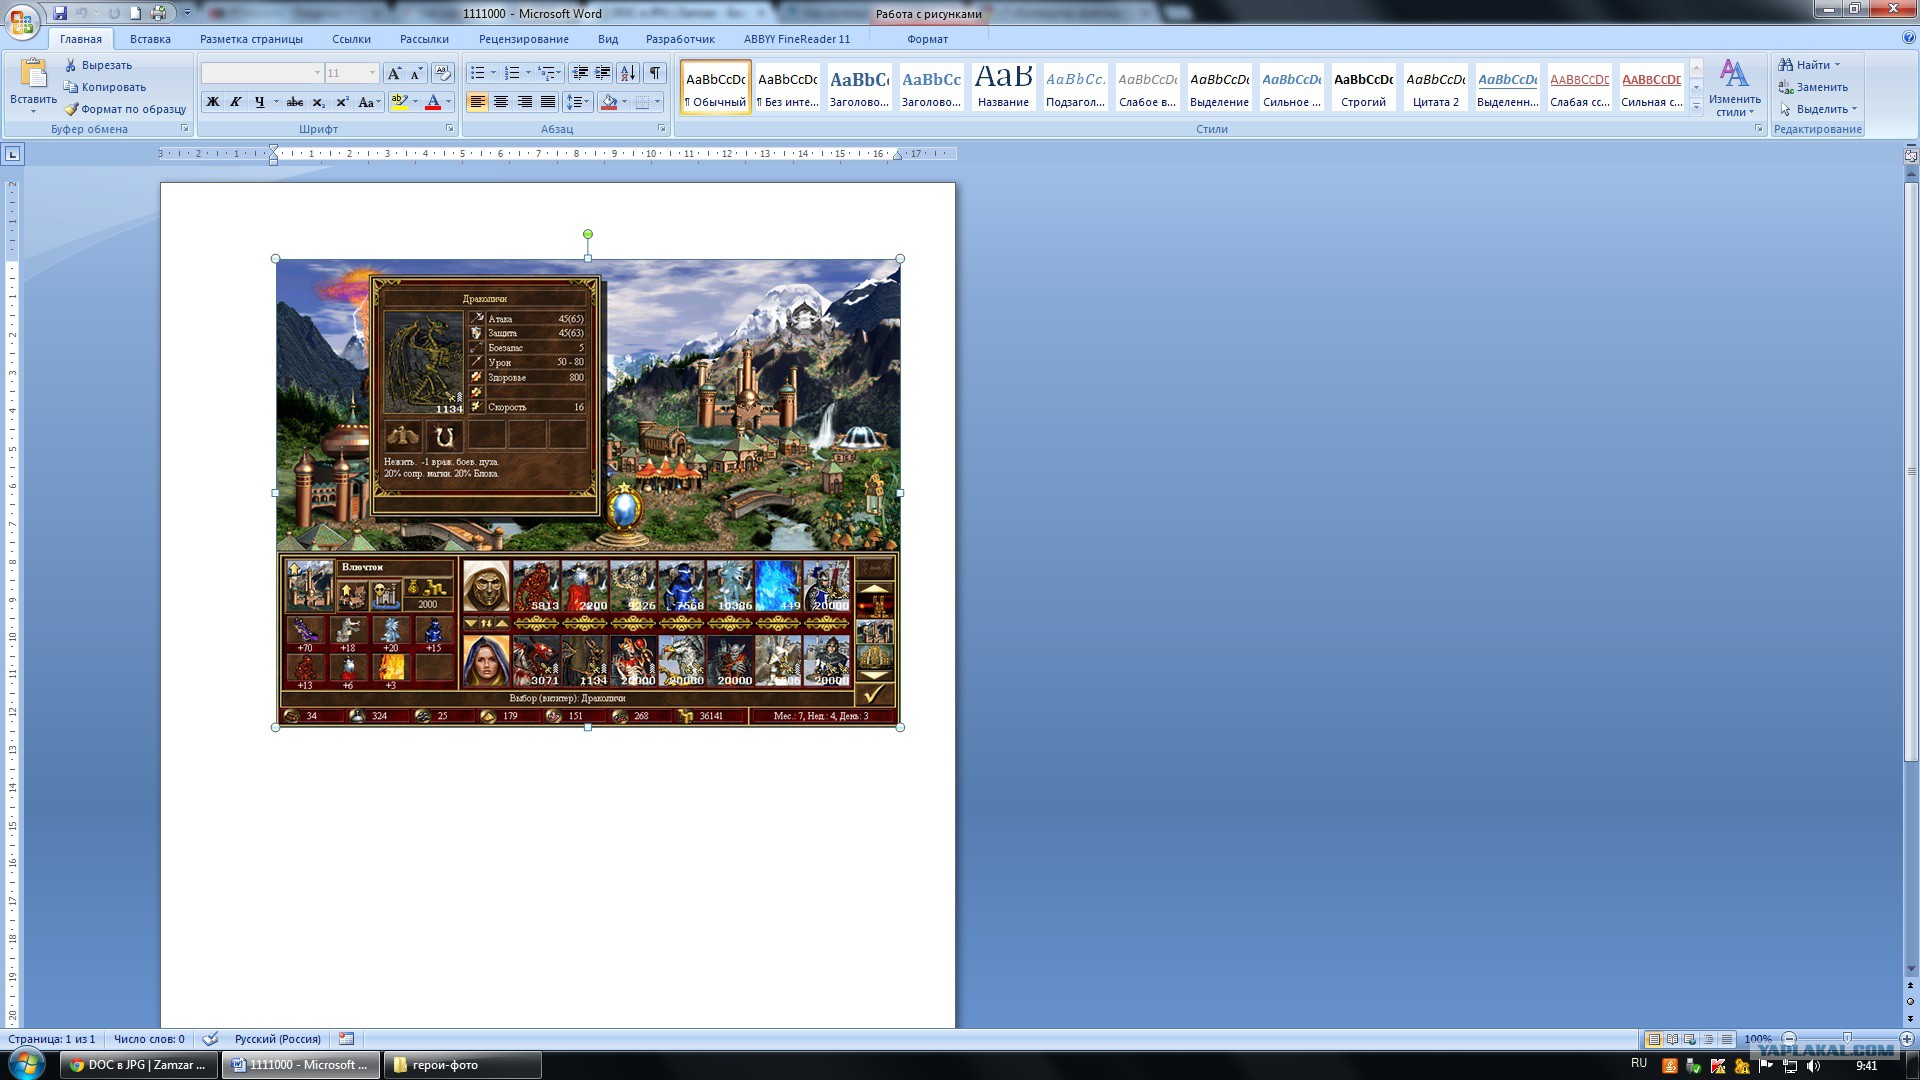
Task: Decrease font size with shrink font icon
Action: point(416,73)
